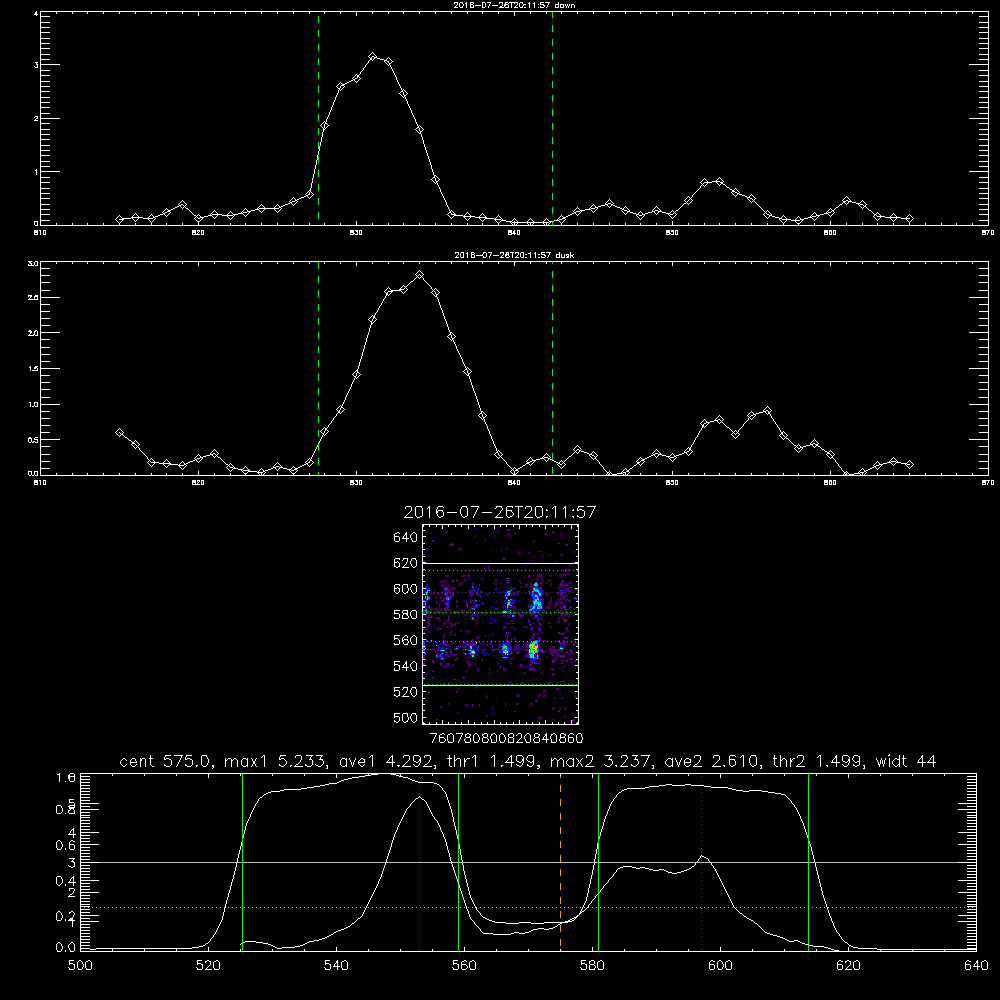1000x1000 pixels.
Task: Click the '600' label on bottom plot x-axis
Action: click(x=720, y=966)
